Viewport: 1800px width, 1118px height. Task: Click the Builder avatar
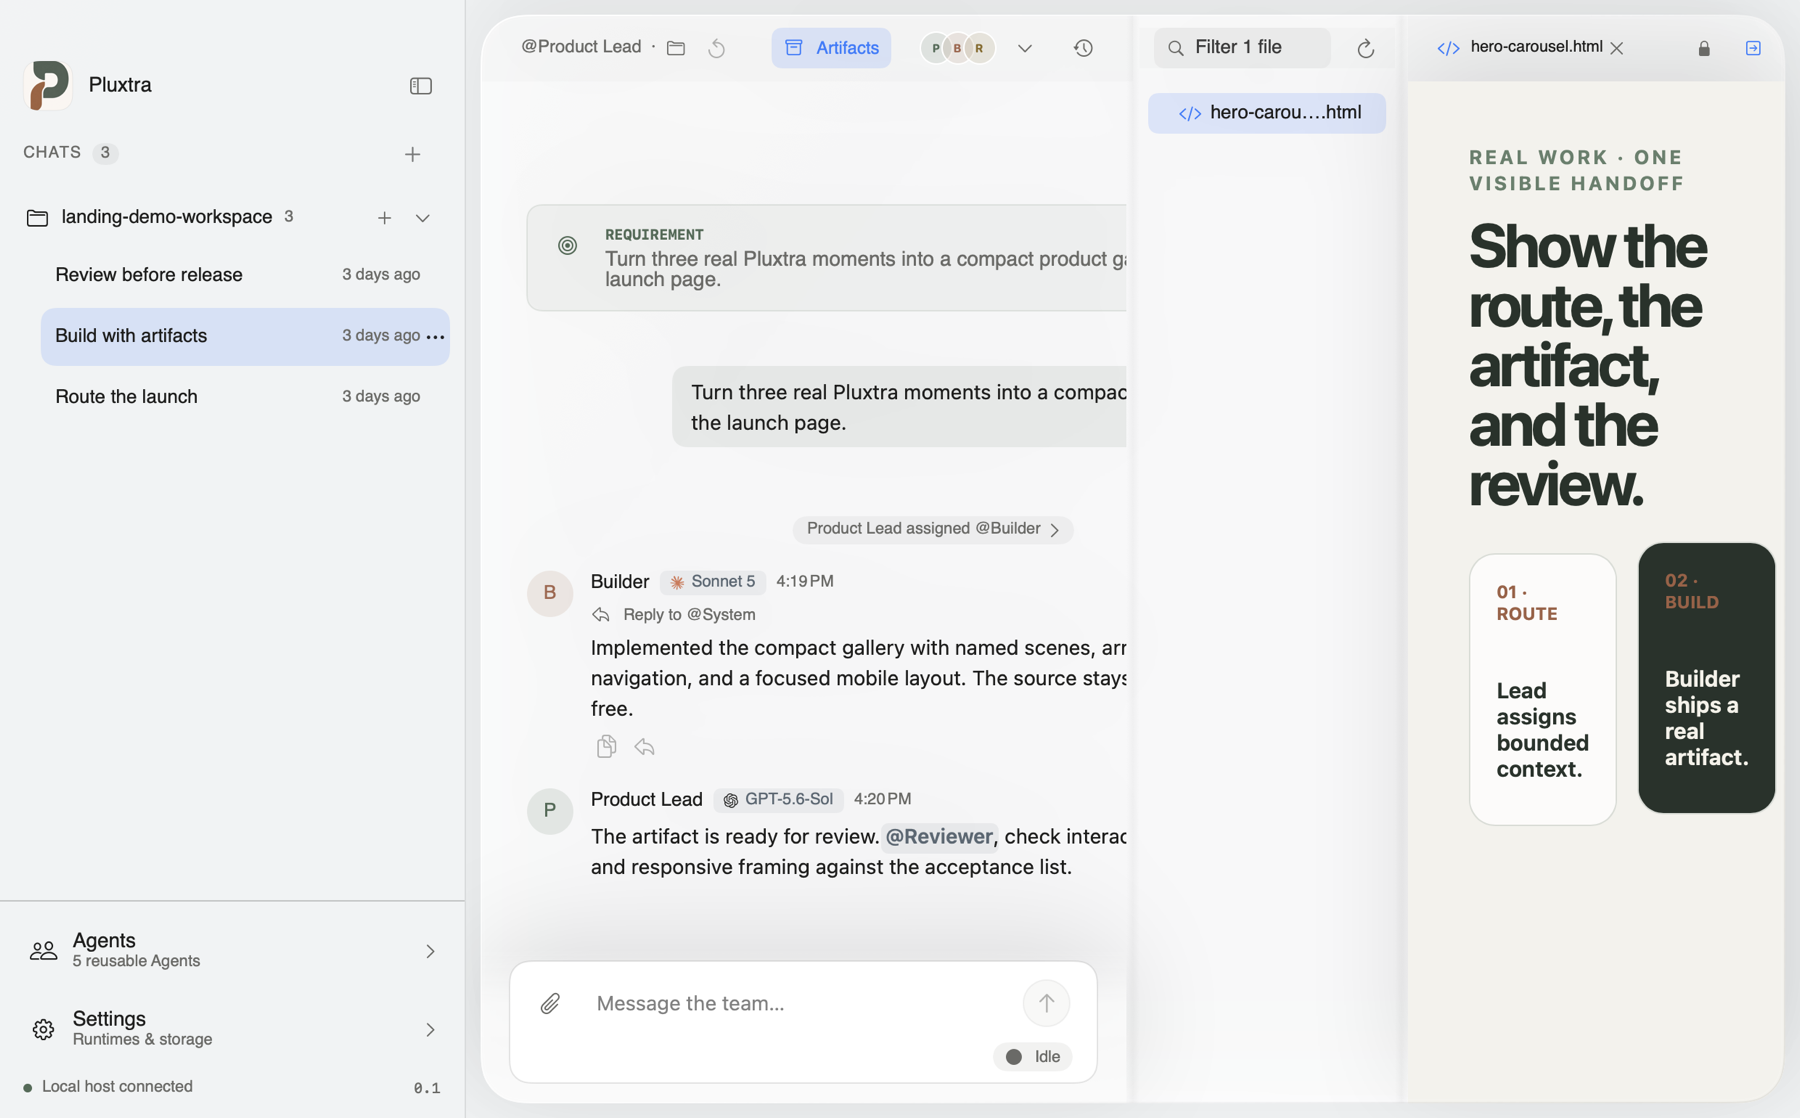550,593
